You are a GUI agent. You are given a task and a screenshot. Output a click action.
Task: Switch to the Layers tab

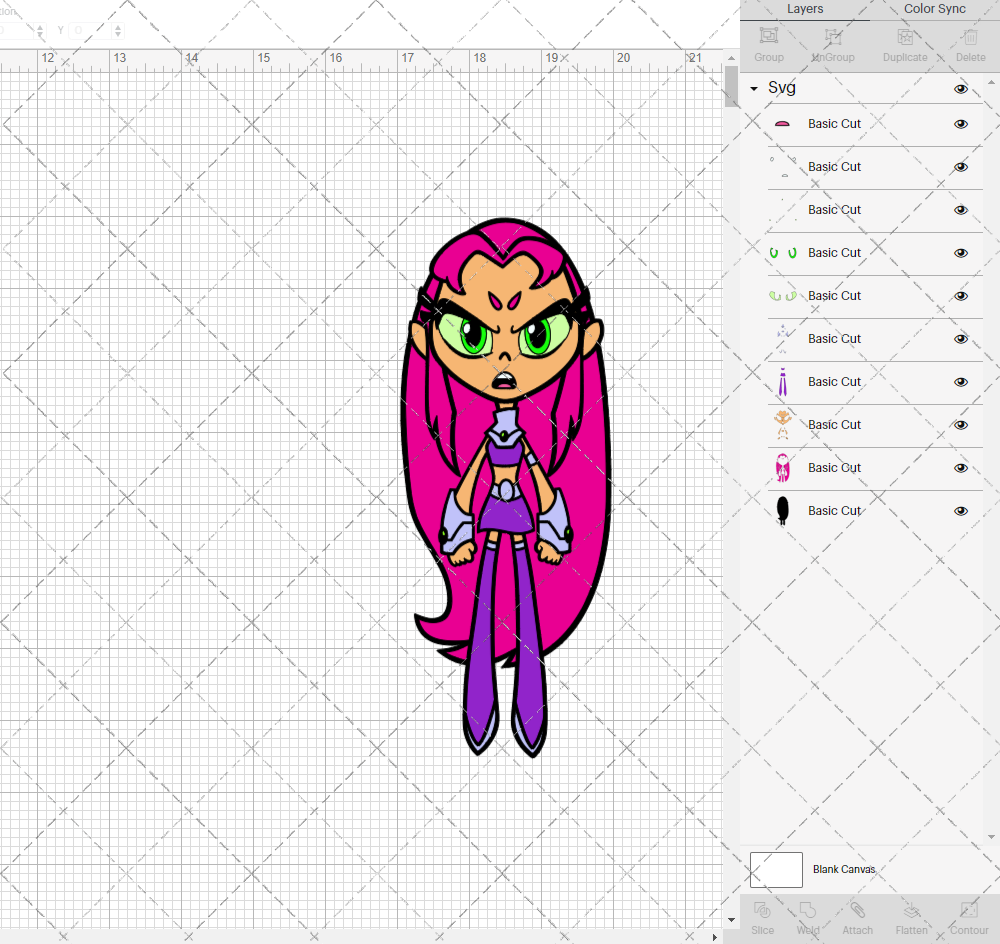point(805,9)
